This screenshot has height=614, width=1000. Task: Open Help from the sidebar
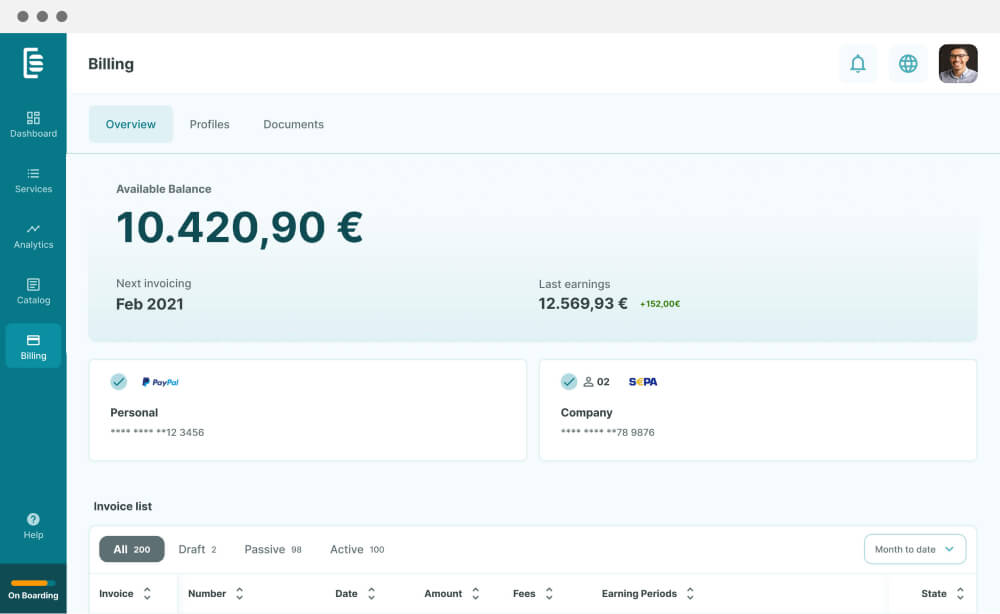pyautogui.click(x=33, y=526)
